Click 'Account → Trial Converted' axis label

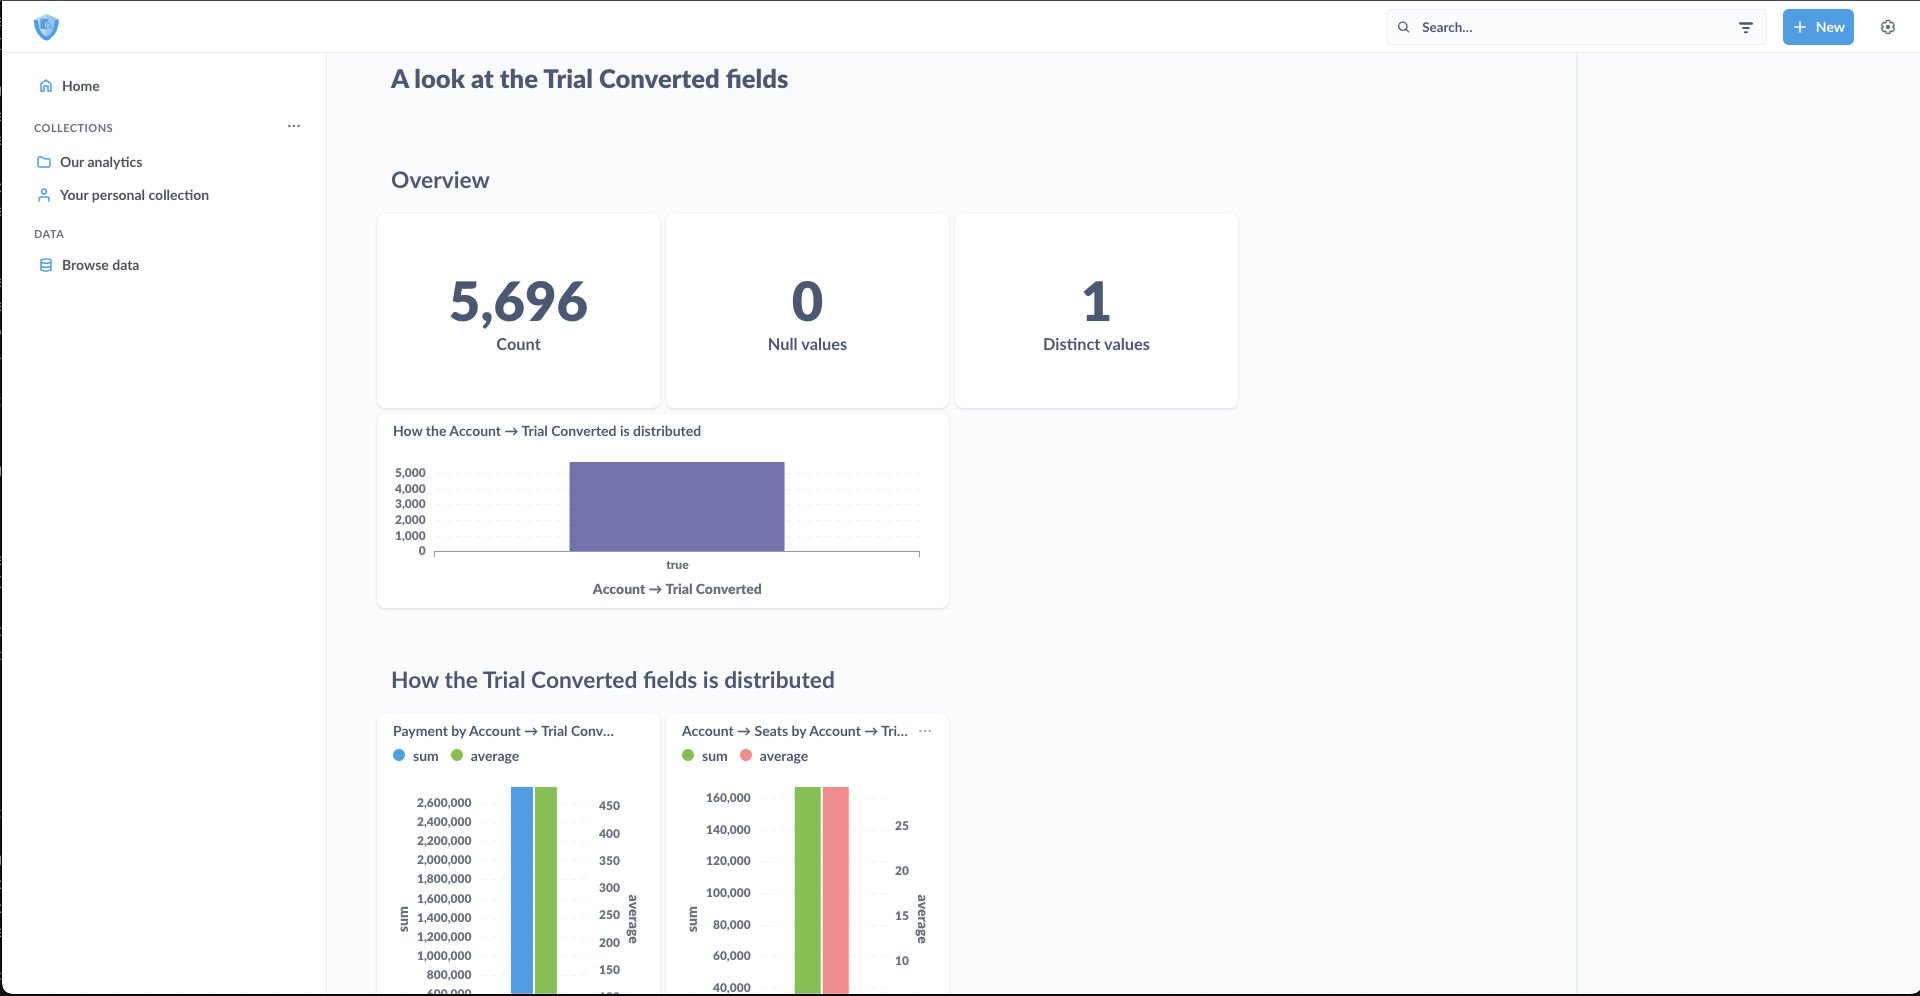677,589
